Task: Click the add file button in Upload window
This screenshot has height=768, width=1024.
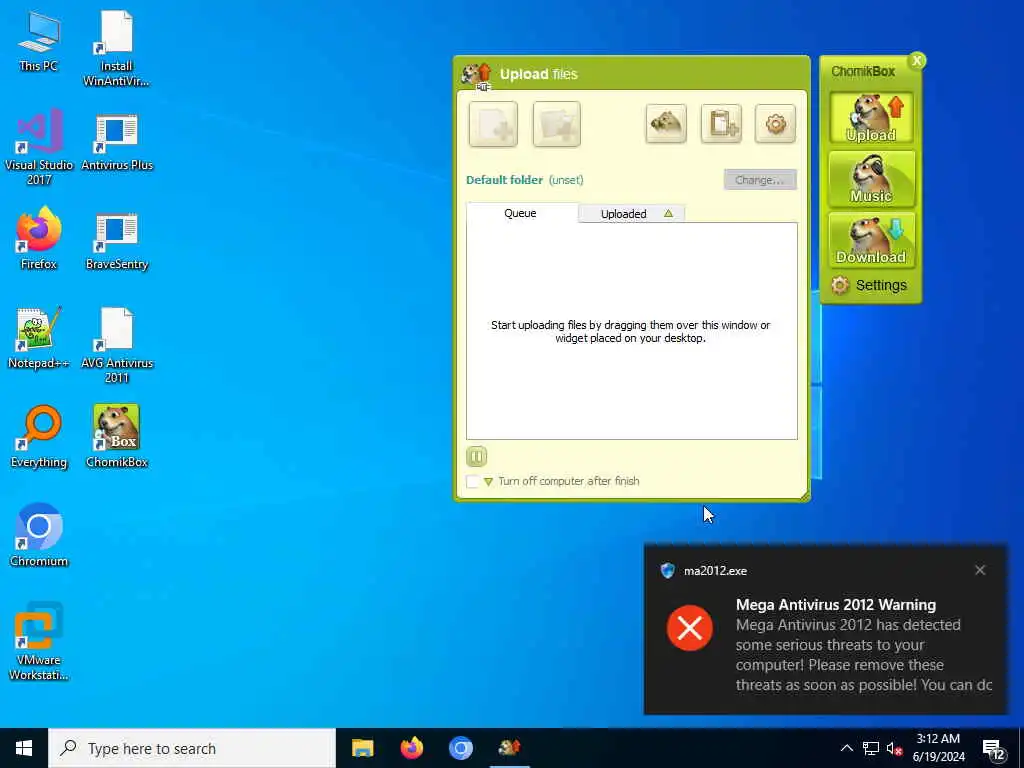Action: (x=493, y=124)
